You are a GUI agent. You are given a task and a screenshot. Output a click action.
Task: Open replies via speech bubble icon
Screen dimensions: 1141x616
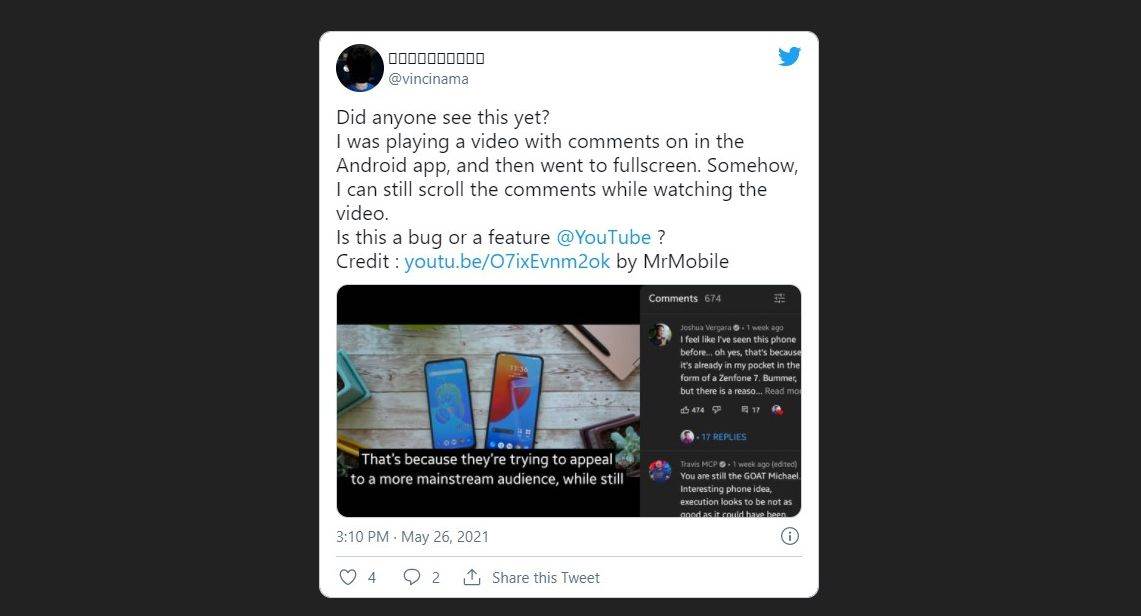(412, 577)
